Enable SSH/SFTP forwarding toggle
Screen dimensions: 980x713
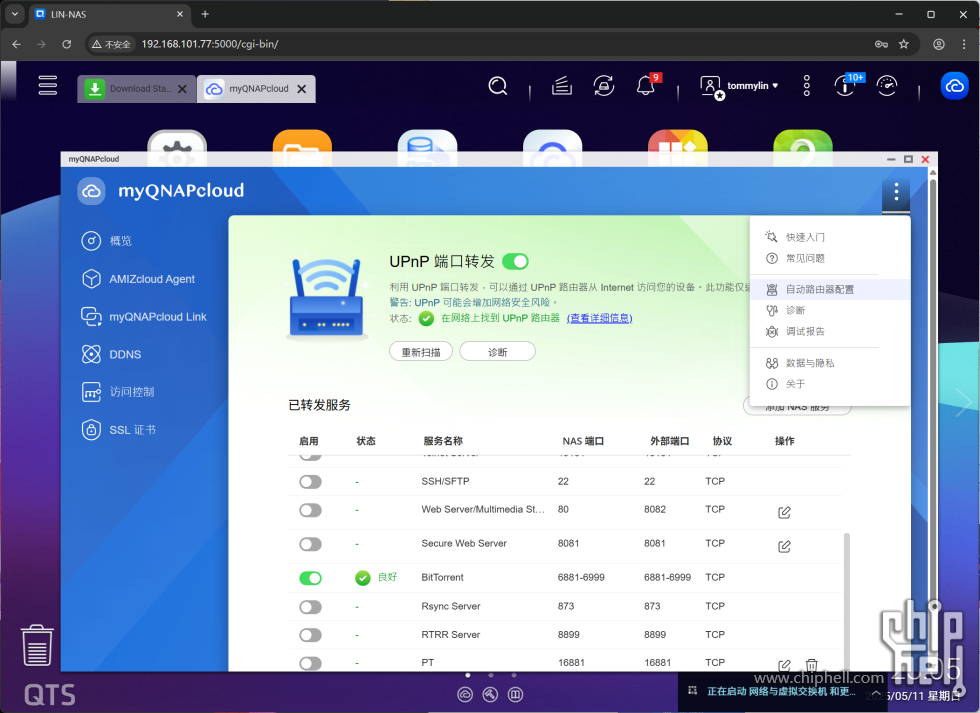(310, 482)
